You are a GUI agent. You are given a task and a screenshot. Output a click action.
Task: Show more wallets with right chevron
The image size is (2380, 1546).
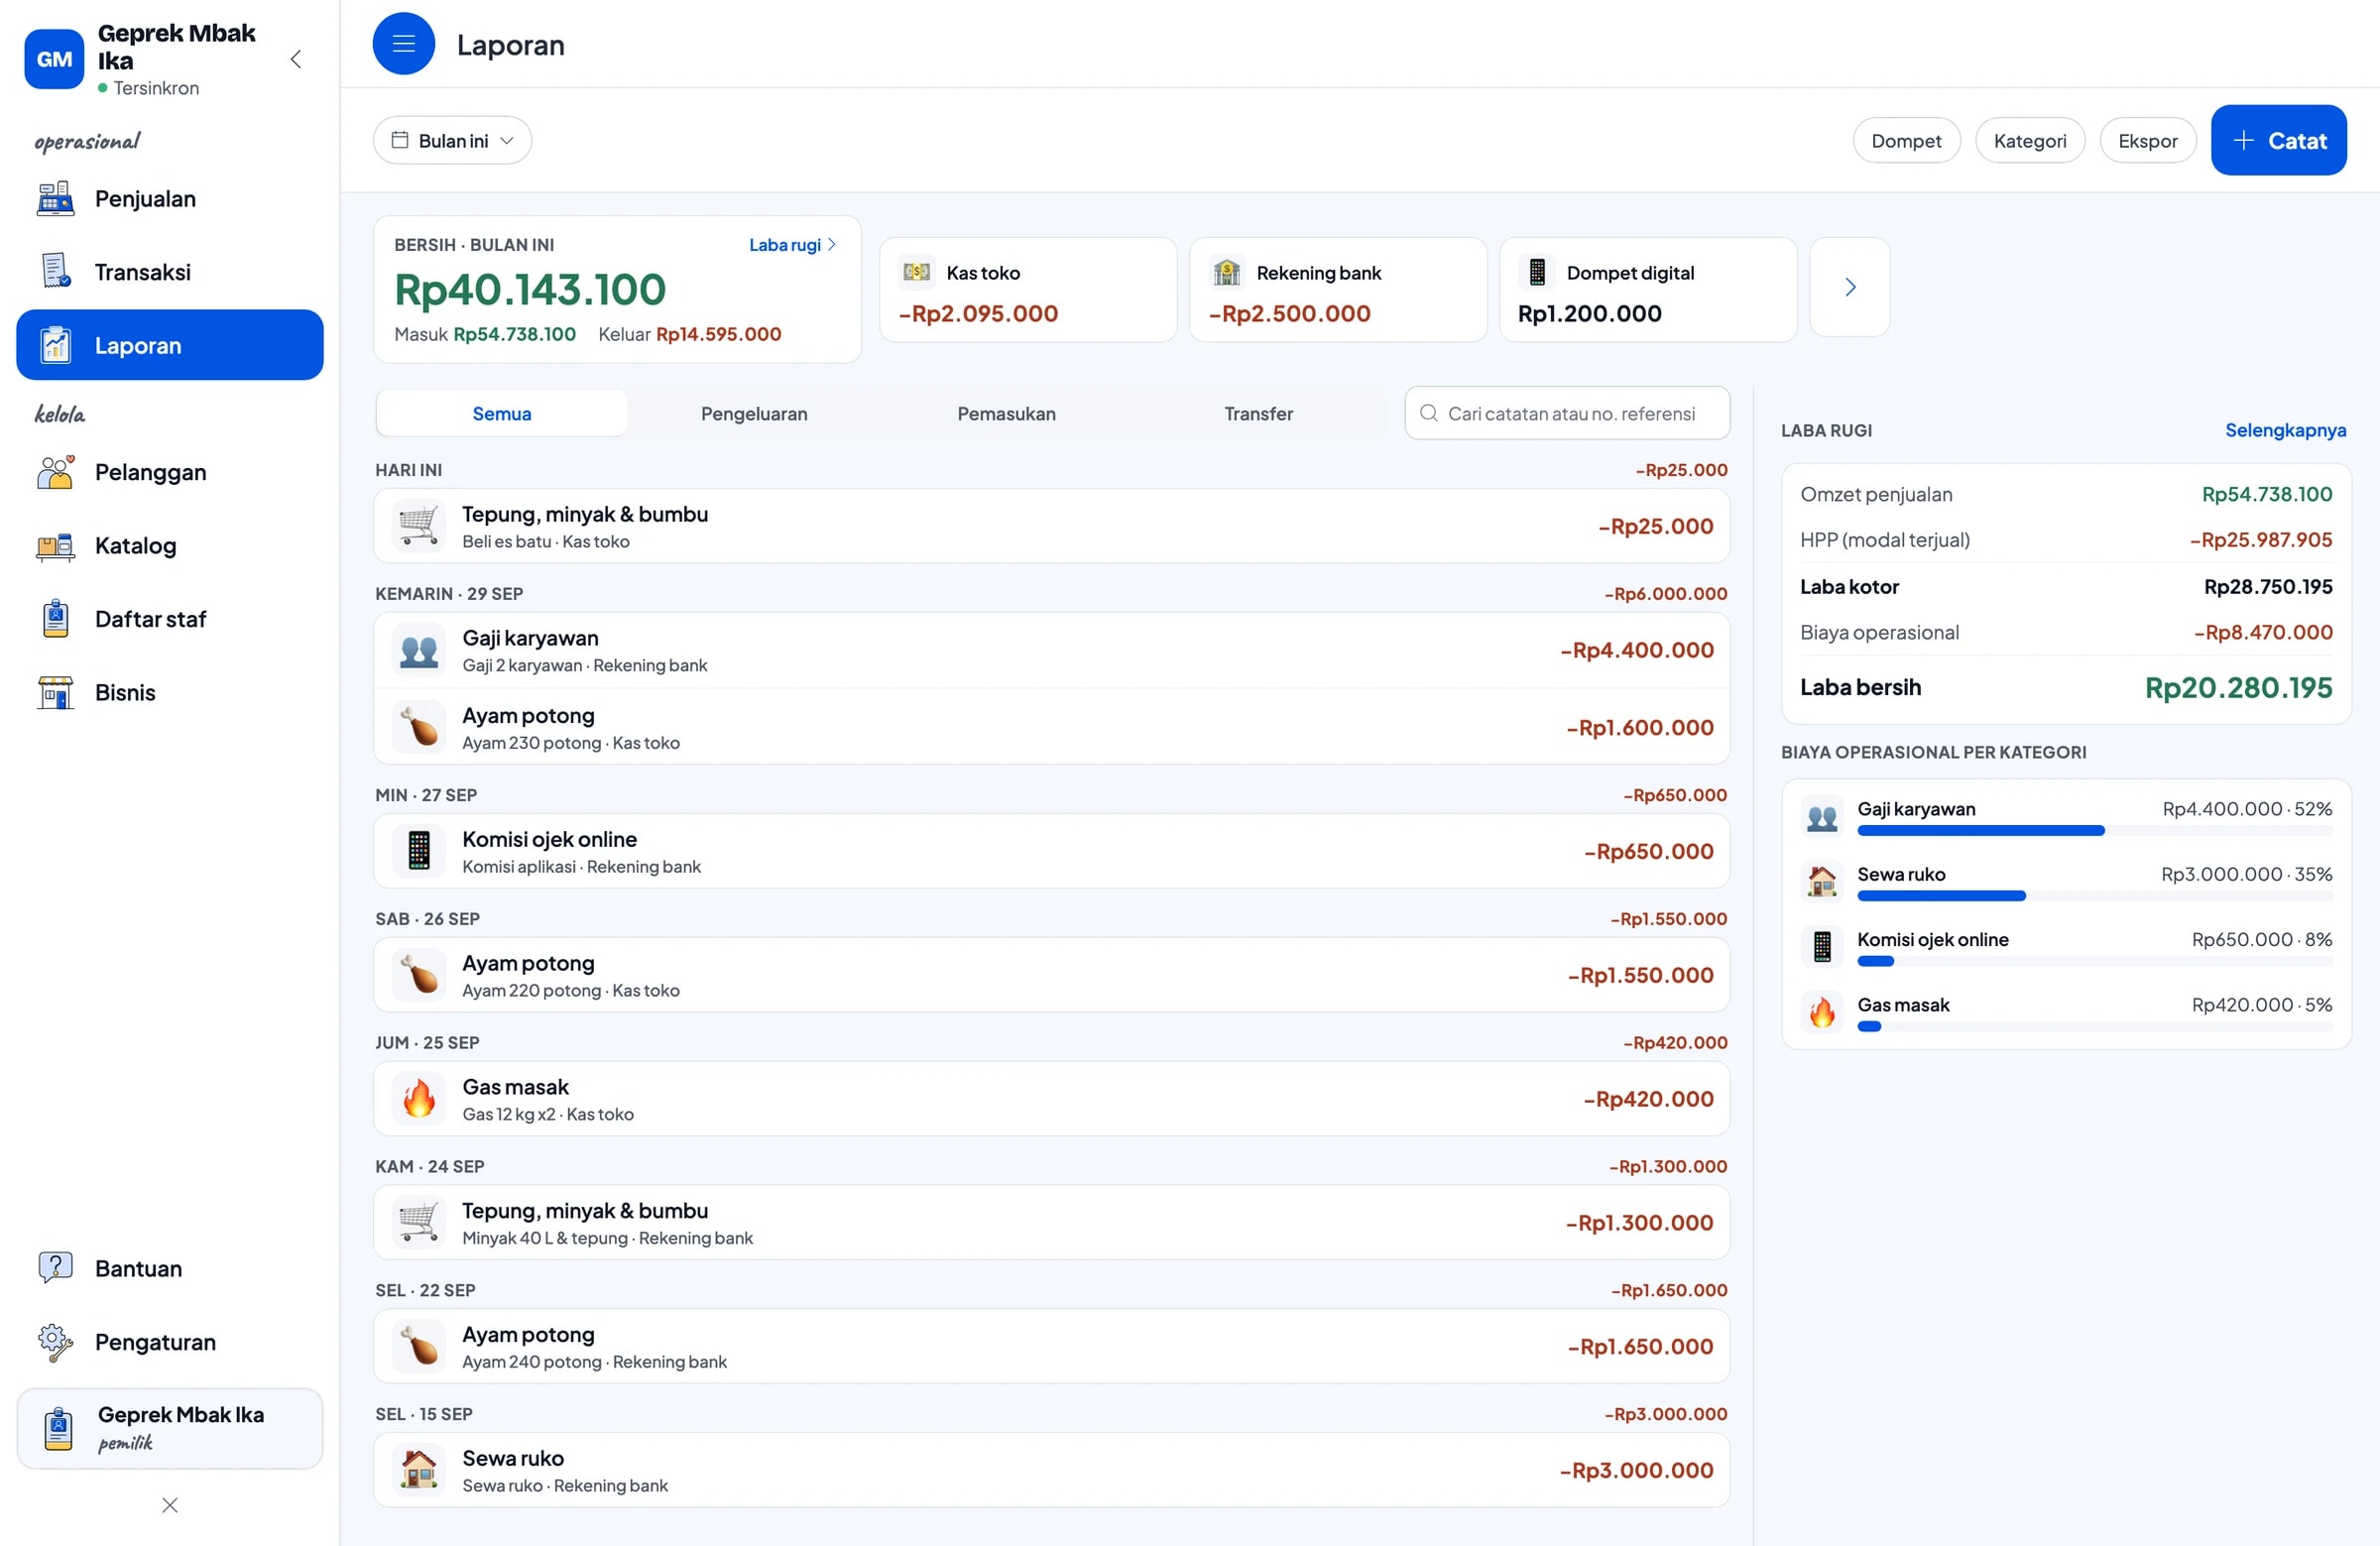pyautogui.click(x=1849, y=287)
